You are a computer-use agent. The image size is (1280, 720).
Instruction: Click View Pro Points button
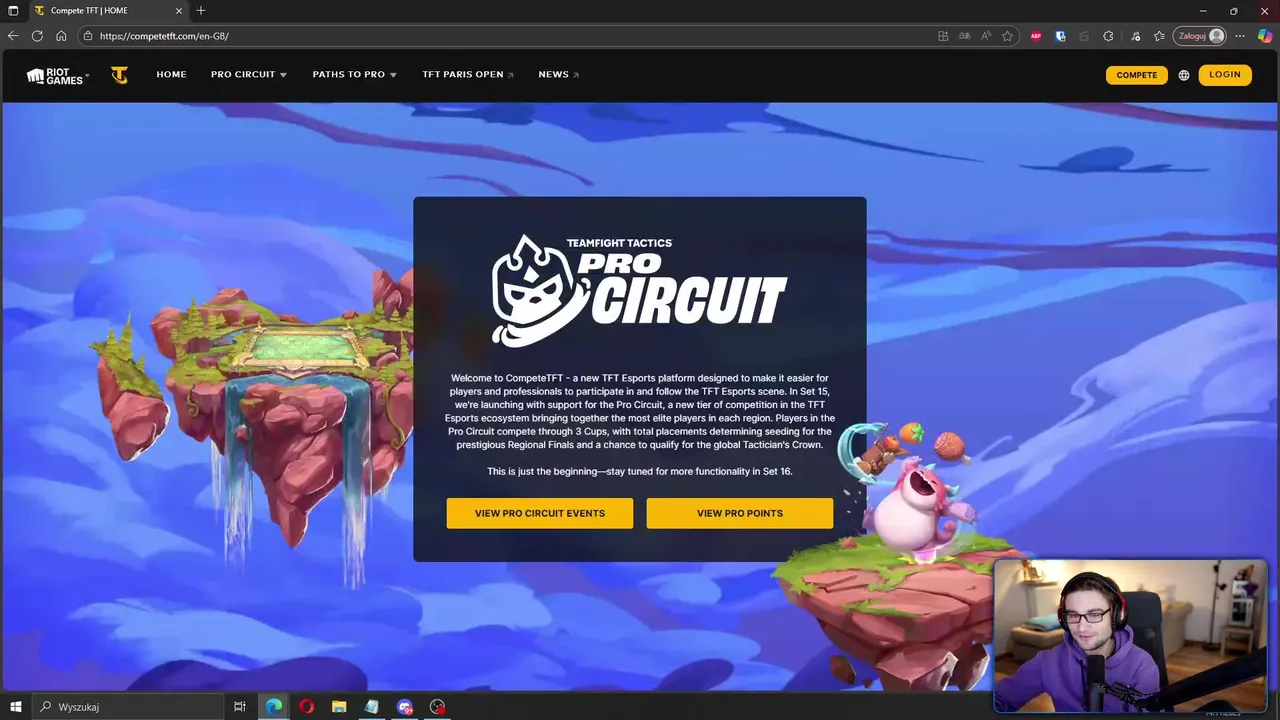[740, 513]
